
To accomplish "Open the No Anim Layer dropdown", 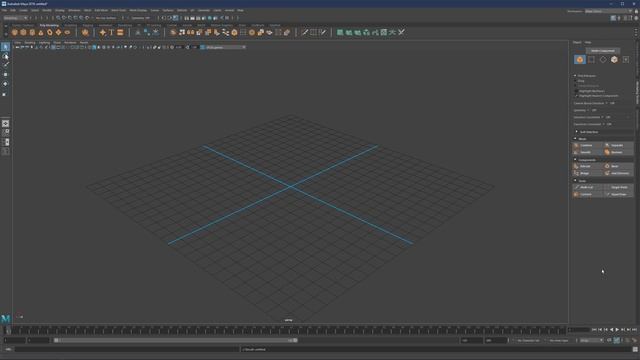I will 560,340.
